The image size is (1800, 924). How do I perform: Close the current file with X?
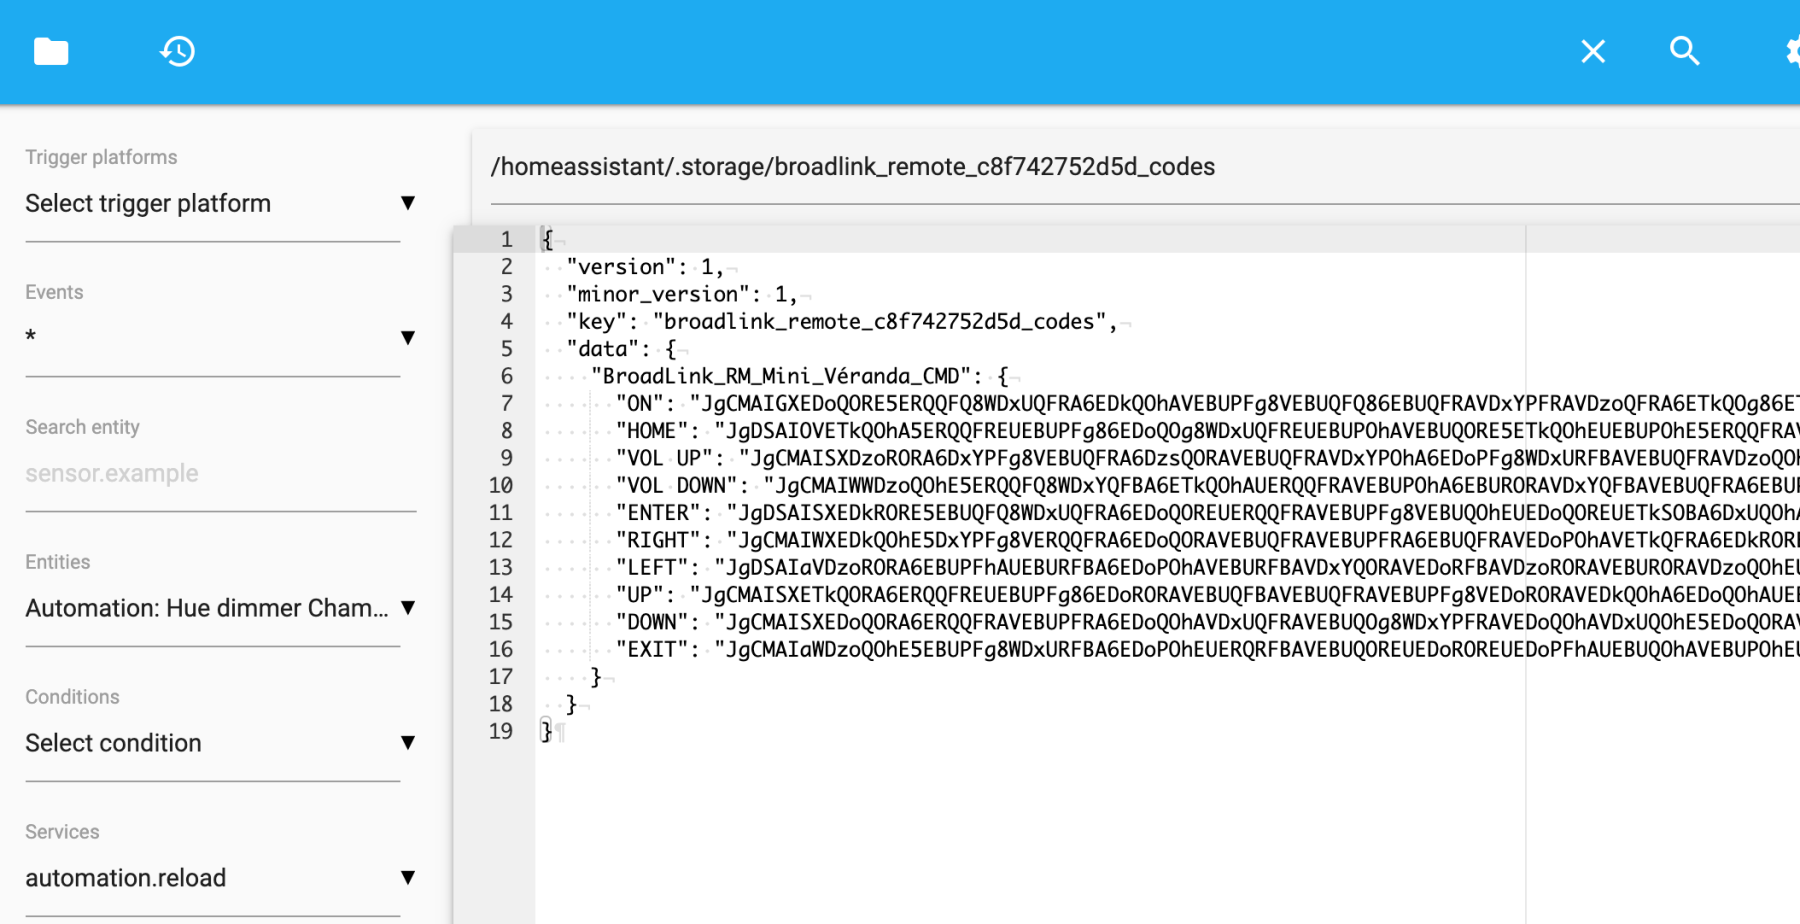pyautogui.click(x=1593, y=51)
